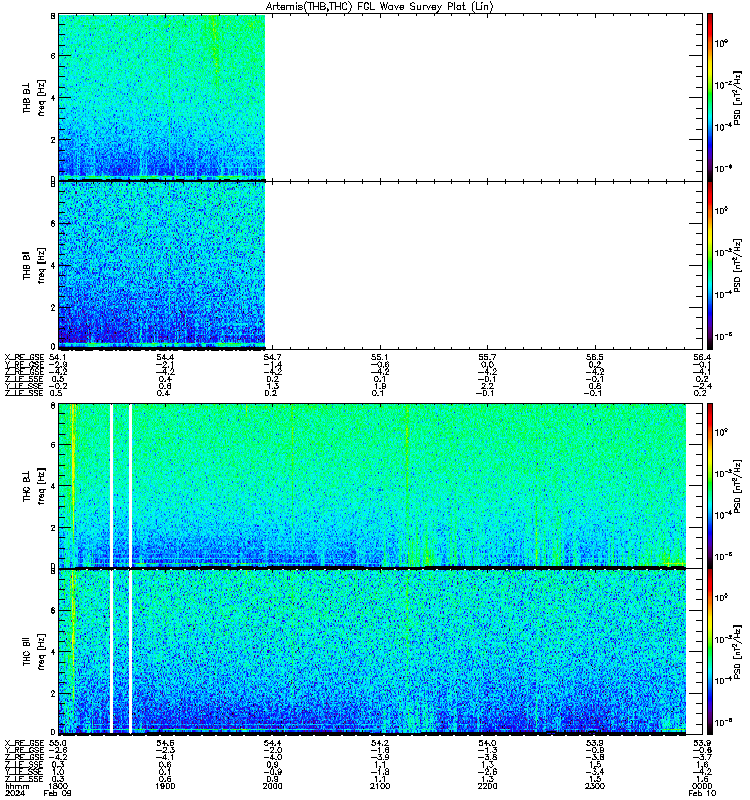Click the THB B-parallel PSD color bar
Image resolution: width=750 pixels, height=800 pixels.
coord(710,265)
